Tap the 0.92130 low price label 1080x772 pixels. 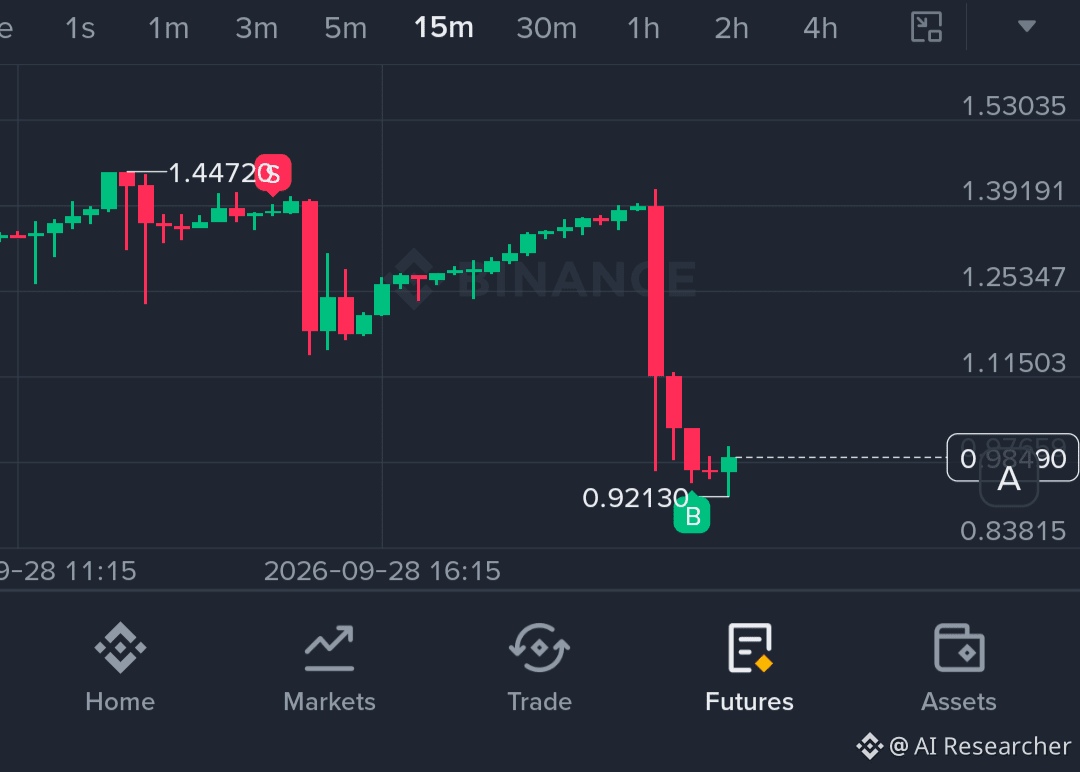coord(635,498)
